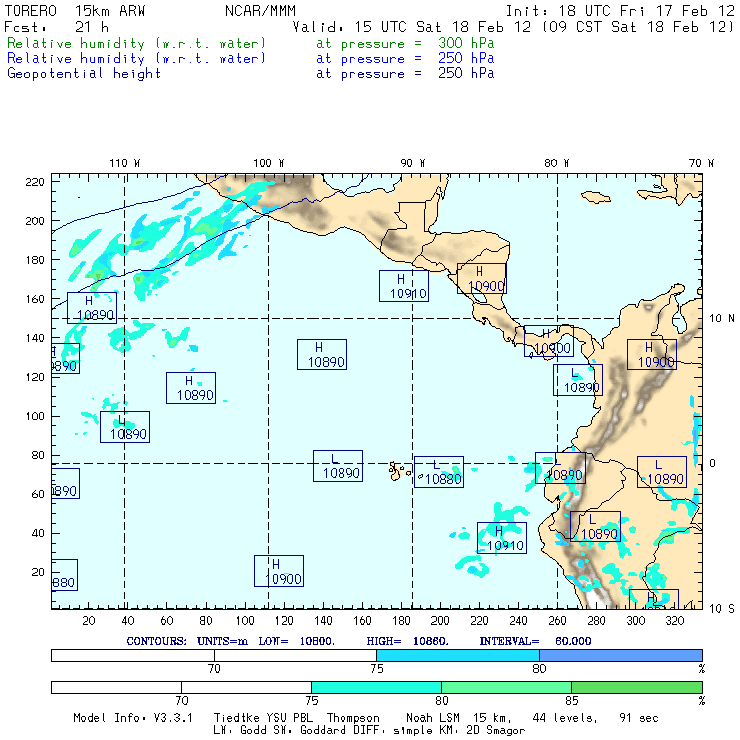Screen dimensions: 740x740
Task: Click the '10 N' latitude label
Action: 722,319
